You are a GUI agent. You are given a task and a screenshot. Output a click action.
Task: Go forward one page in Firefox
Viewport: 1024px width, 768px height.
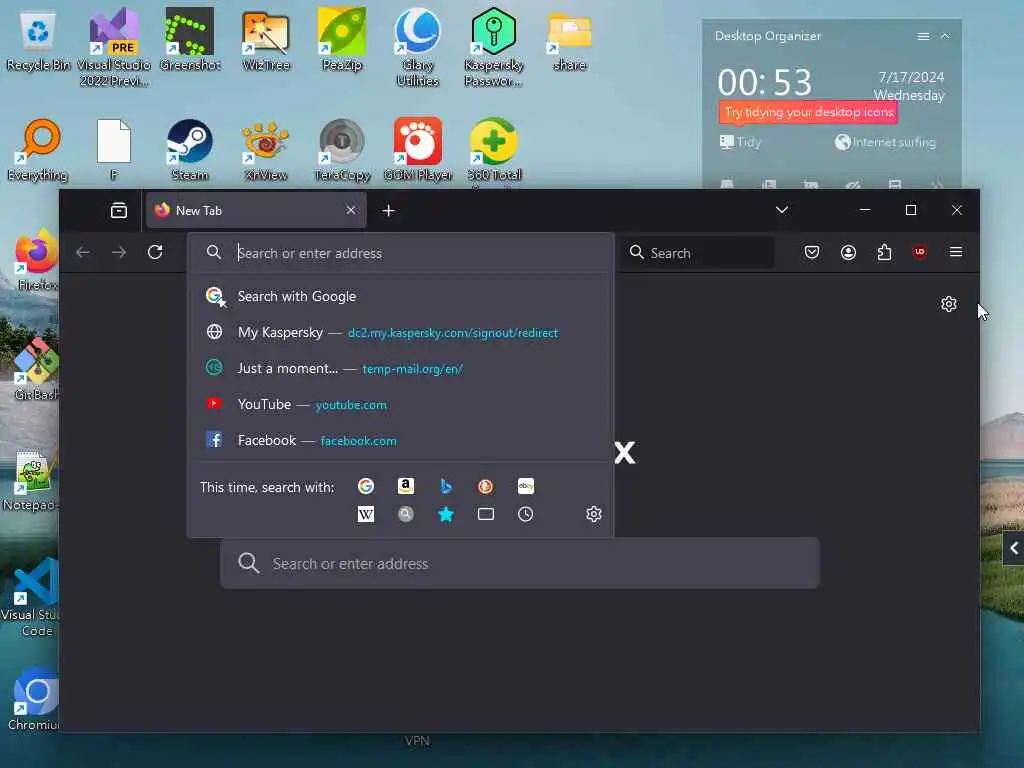tap(119, 252)
